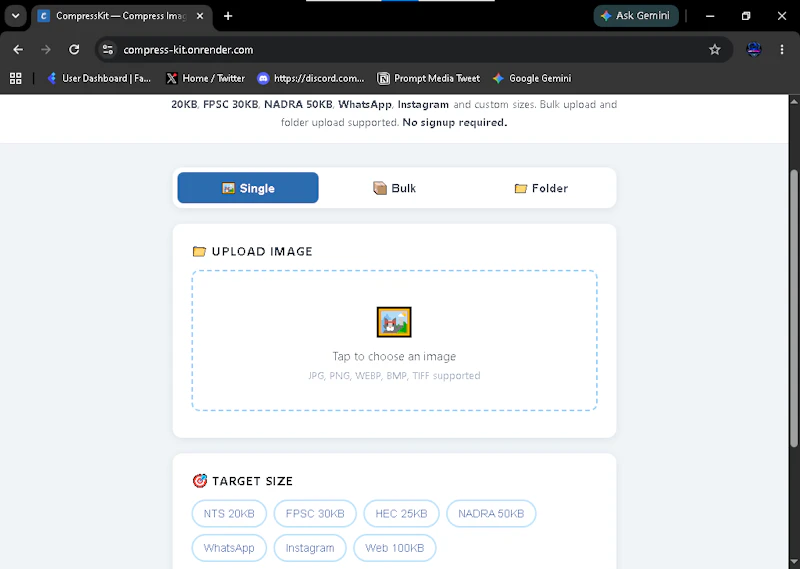The width and height of the screenshot is (800, 569).
Task: Click the scrollbar up arrow
Action: coord(794,101)
